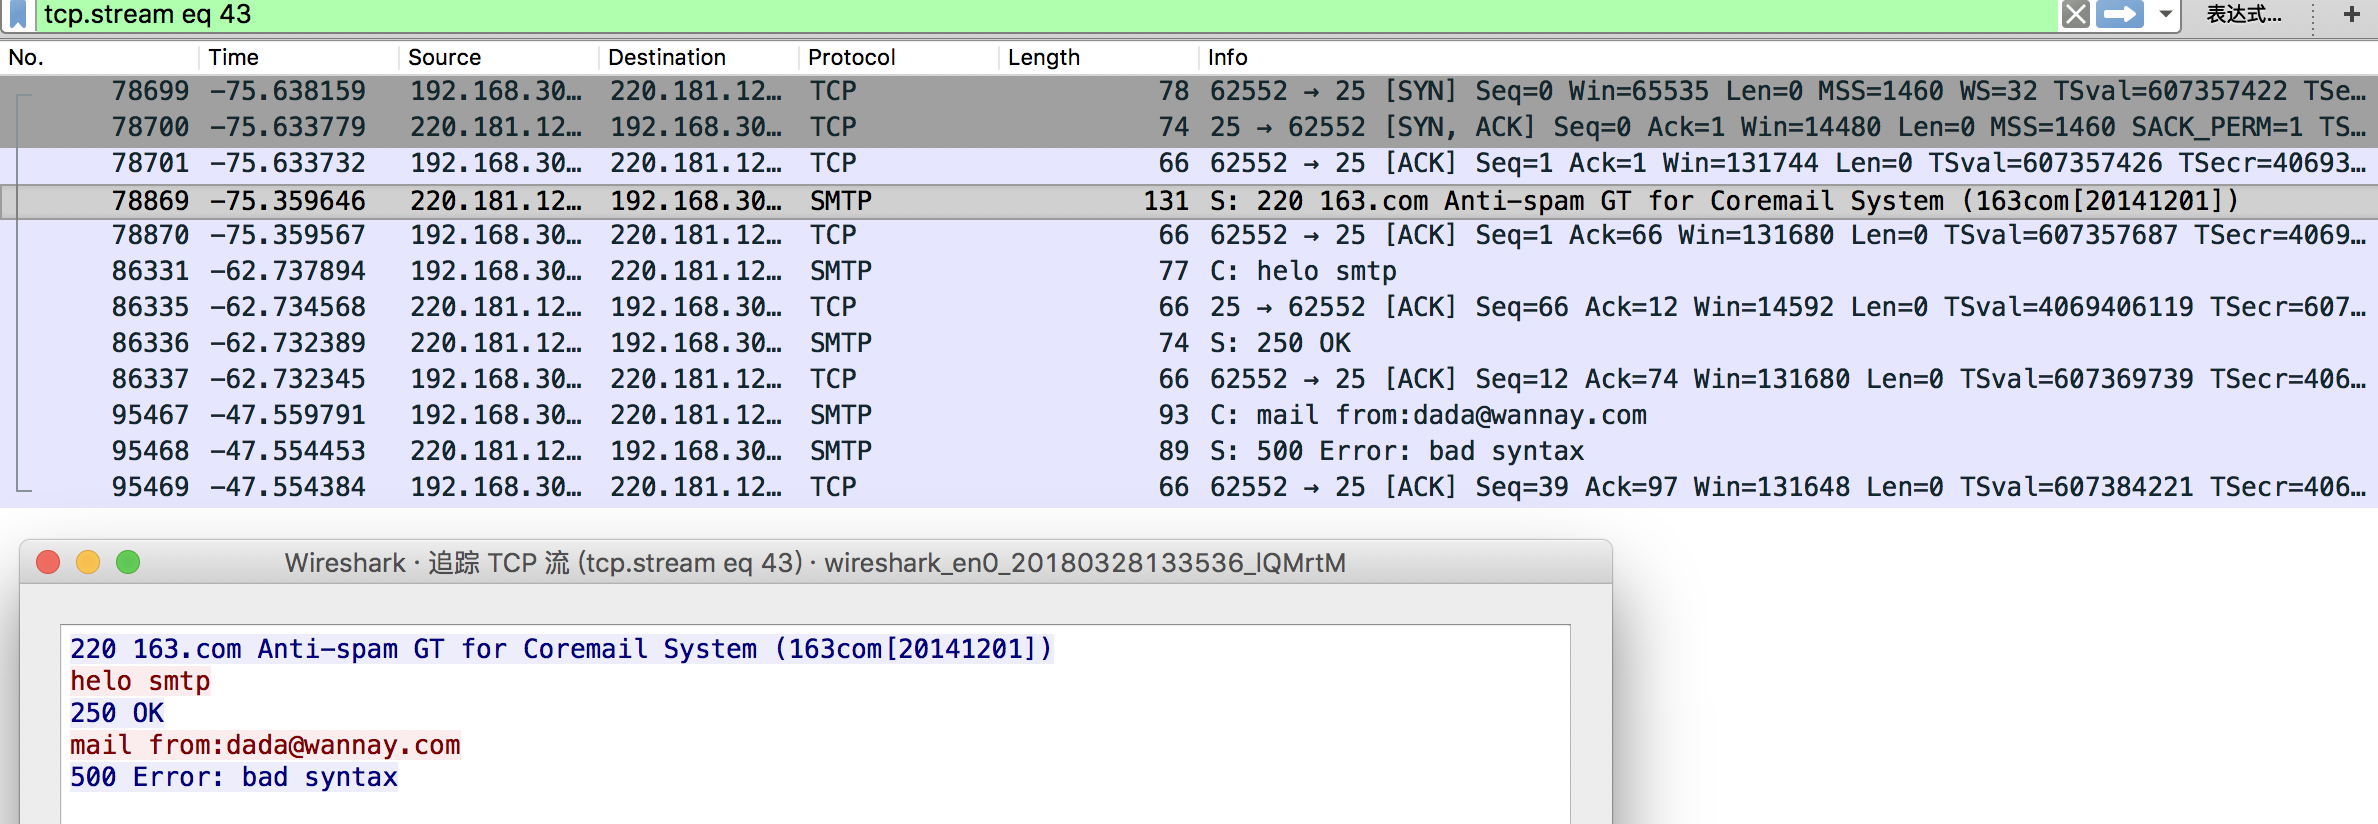Screen dimensions: 2378x824
Task: Sort packets by the Time column header
Action: coord(300,57)
